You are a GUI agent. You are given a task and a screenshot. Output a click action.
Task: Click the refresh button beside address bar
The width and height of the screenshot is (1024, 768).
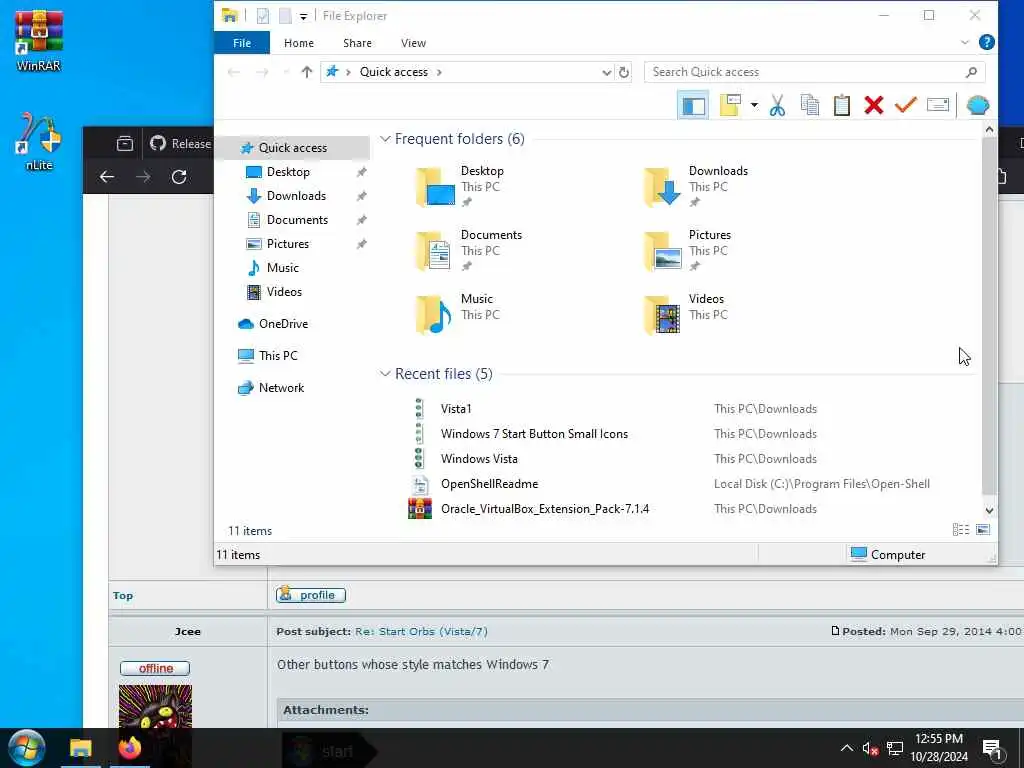pos(624,72)
